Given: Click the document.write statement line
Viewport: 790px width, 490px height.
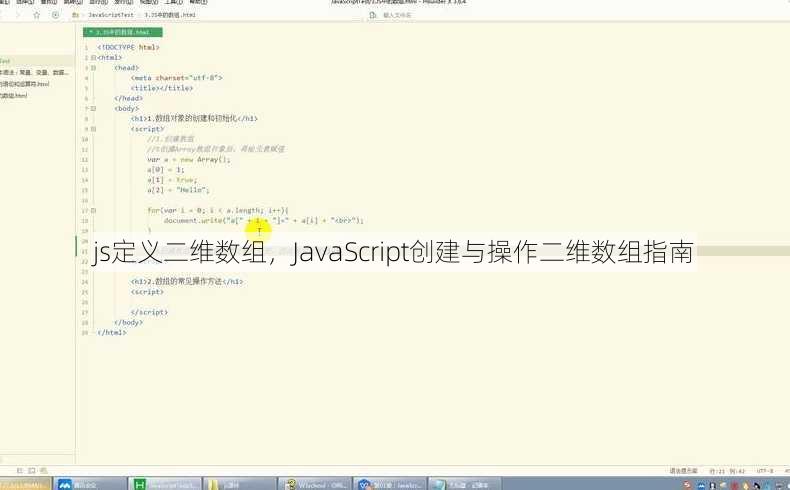Looking at the screenshot, I should coord(264,221).
